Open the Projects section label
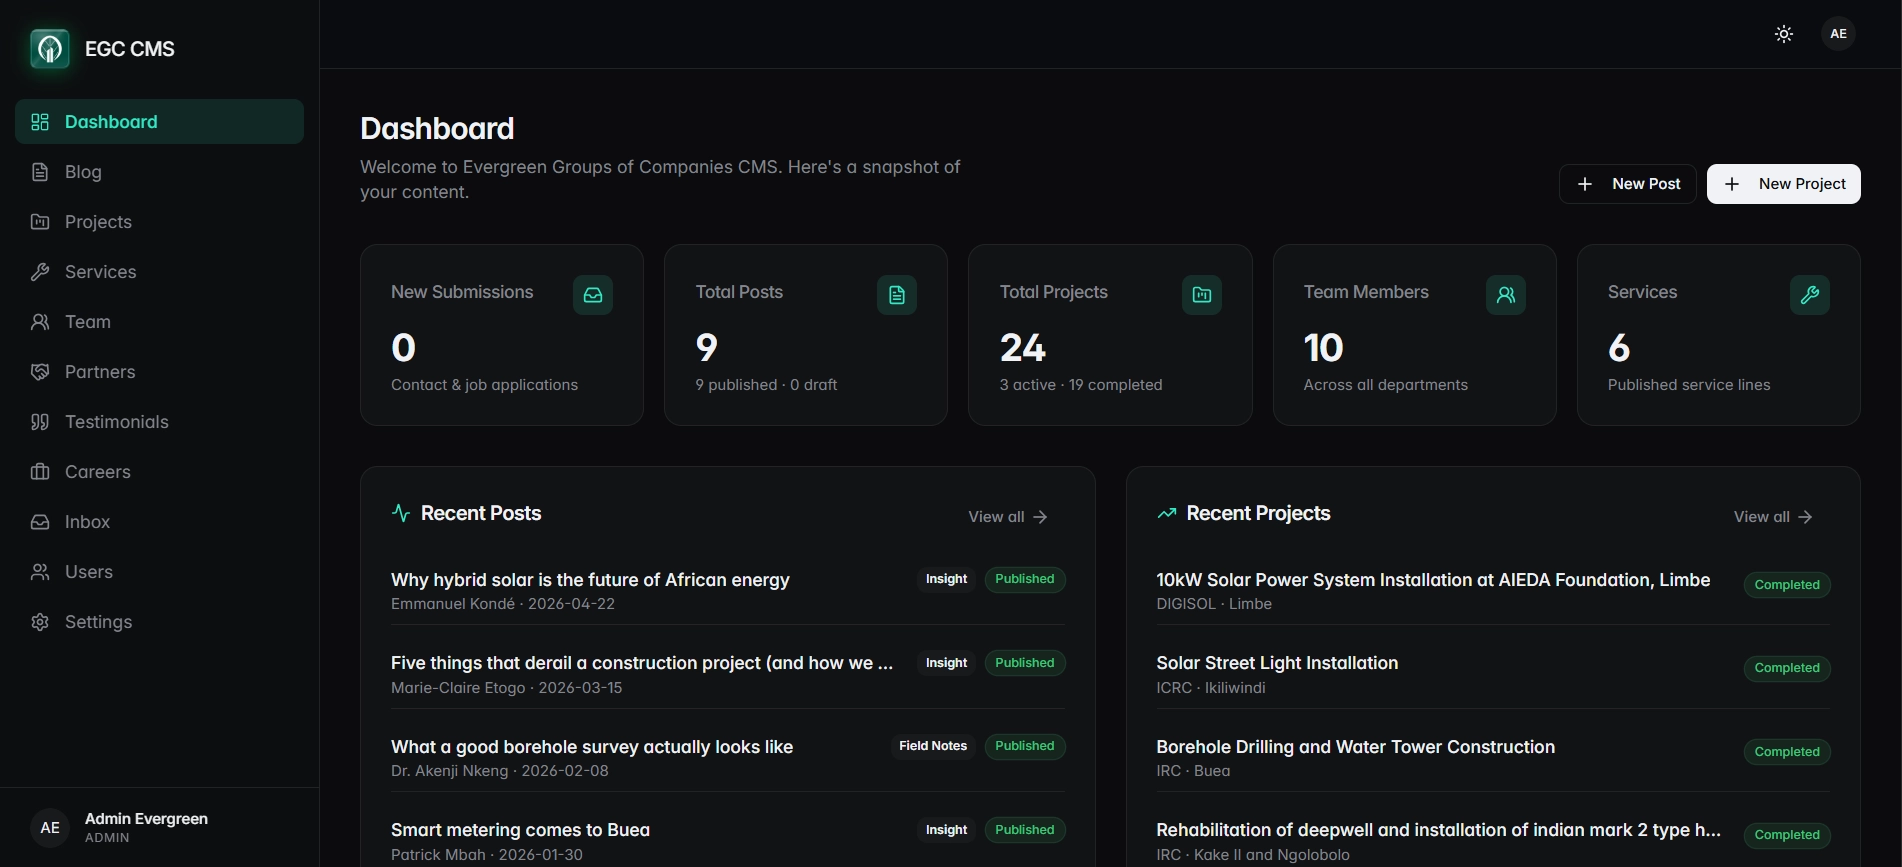Viewport: 1902px width, 867px height. 98,222
